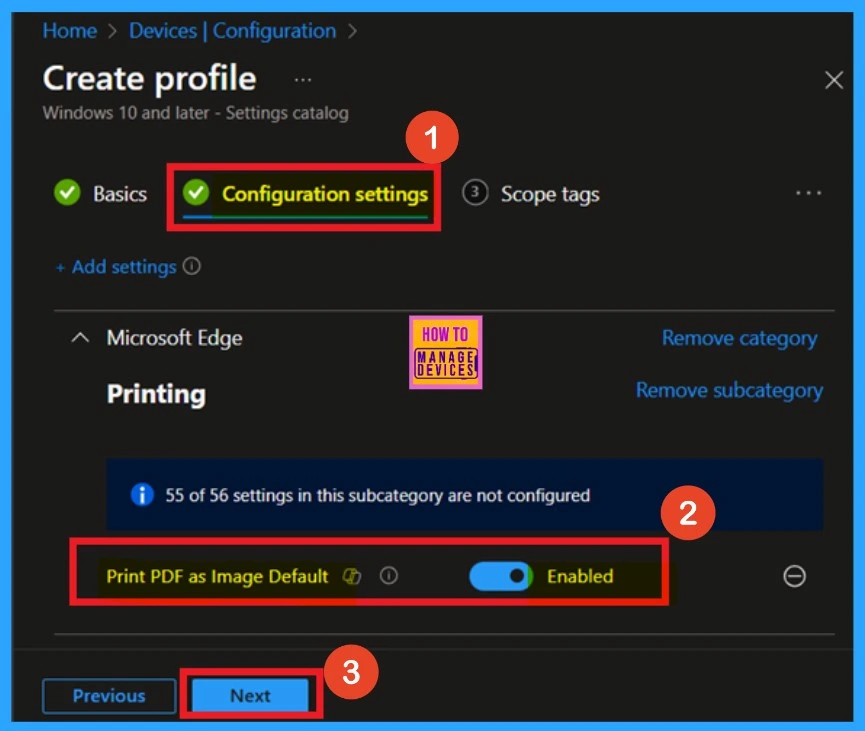This screenshot has height=731, width=865.
Task: Click '55 of 56 settings' banner text
Action: click(x=377, y=495)
